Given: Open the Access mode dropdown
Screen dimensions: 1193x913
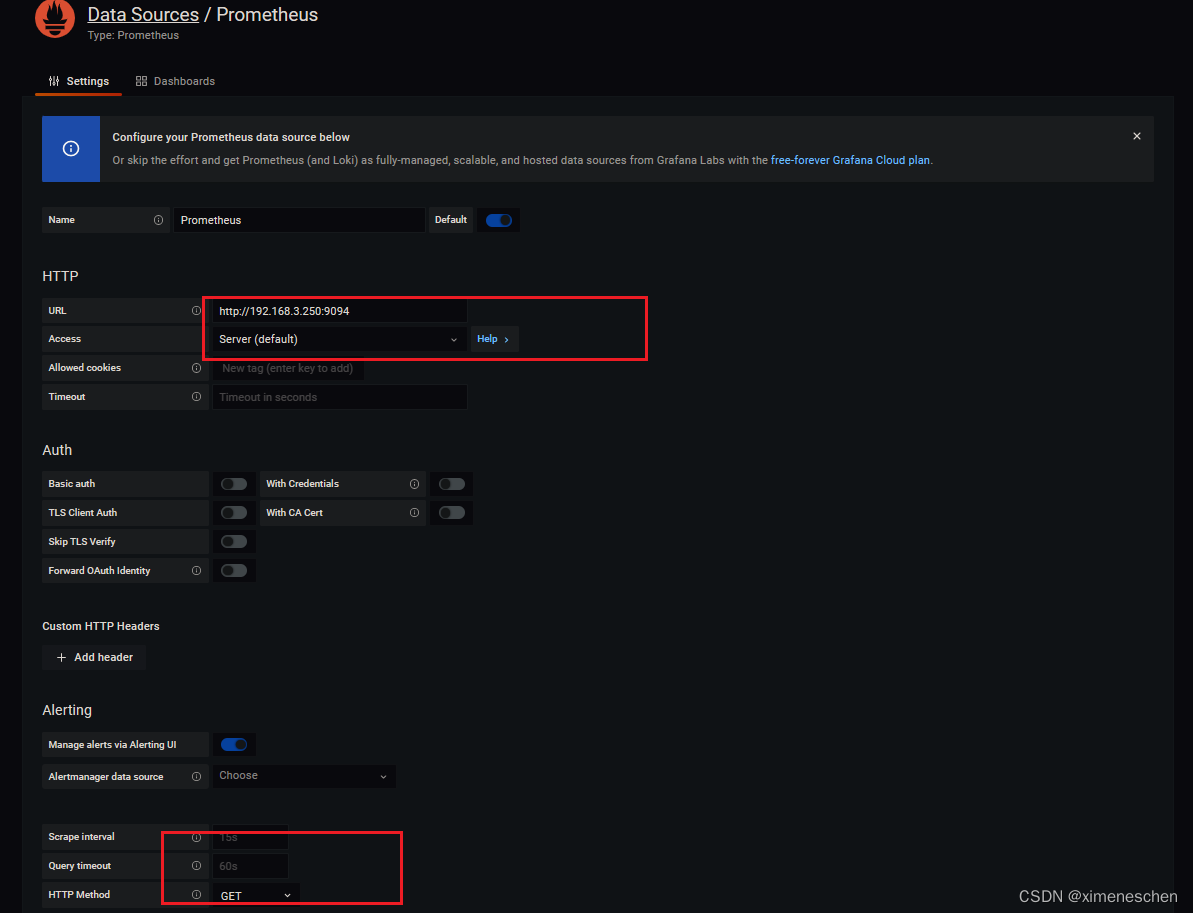Looking at the screenshot, I should (339, 339).
